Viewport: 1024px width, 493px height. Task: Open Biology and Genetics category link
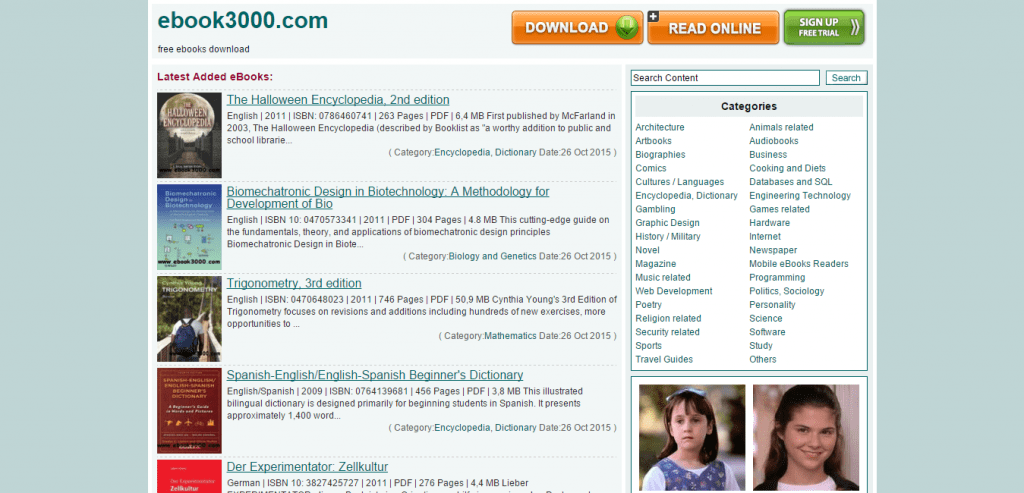click(x=492, y=256)
